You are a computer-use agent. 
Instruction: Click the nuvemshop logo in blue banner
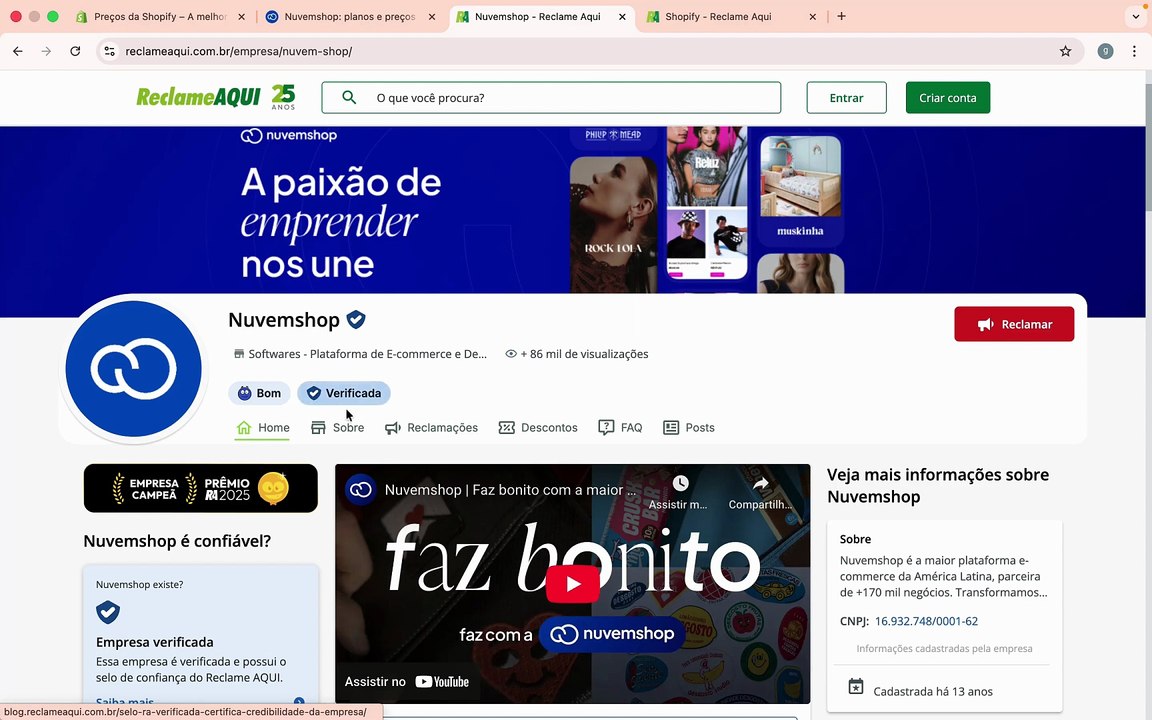[x=289, y=135]
